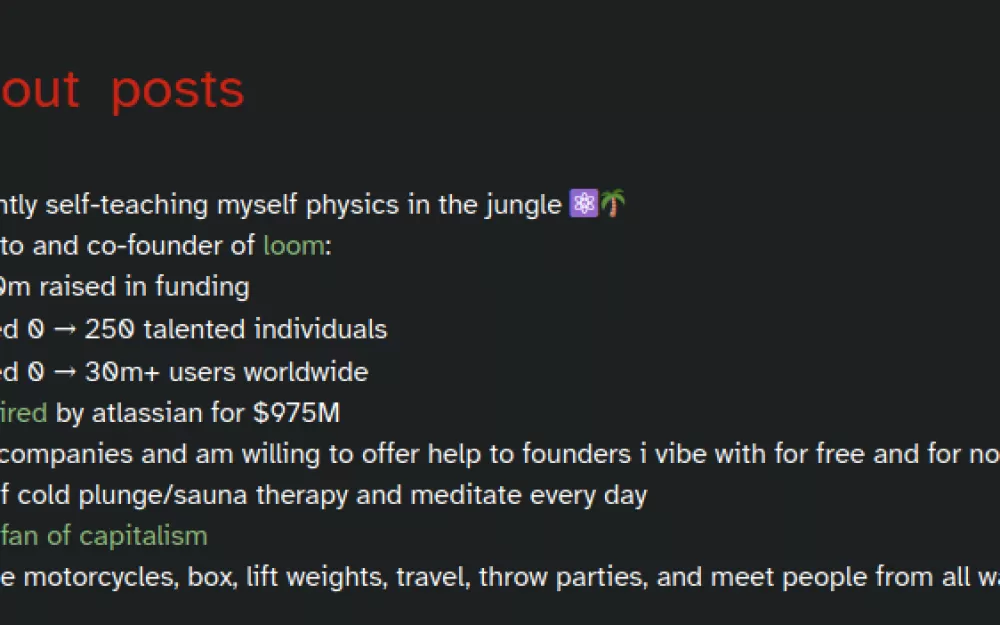Click the arrow before 30m+ users worldwide
This screenshot has width=1000, height=625.
click(64, 372)
